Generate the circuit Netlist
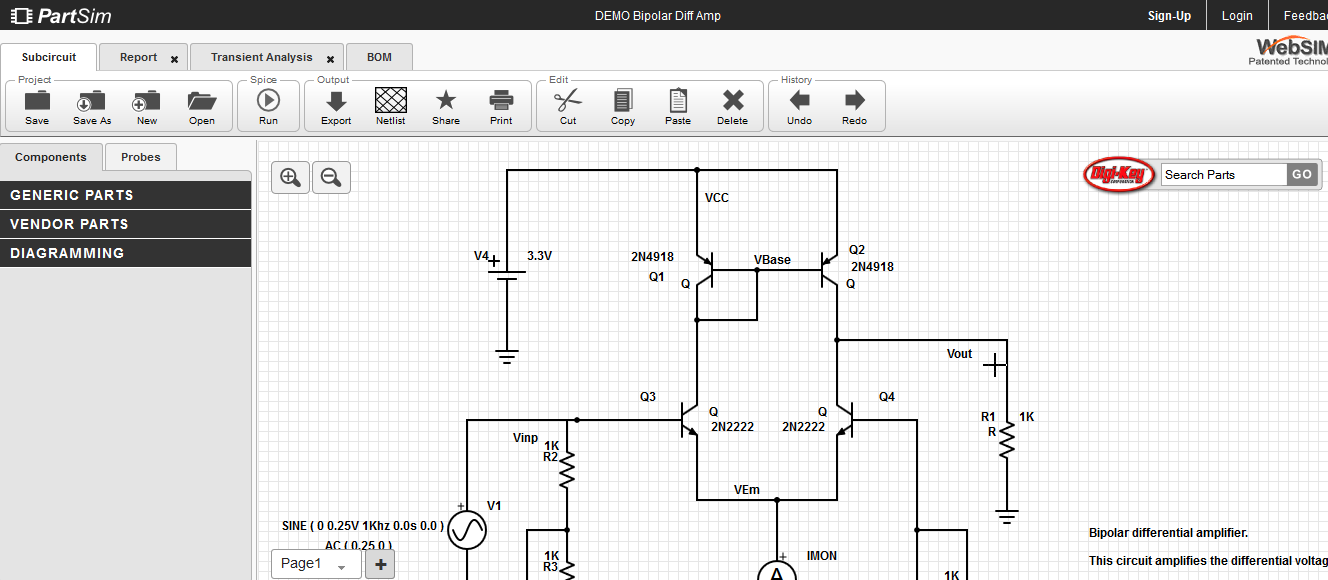 click(390, 105)
